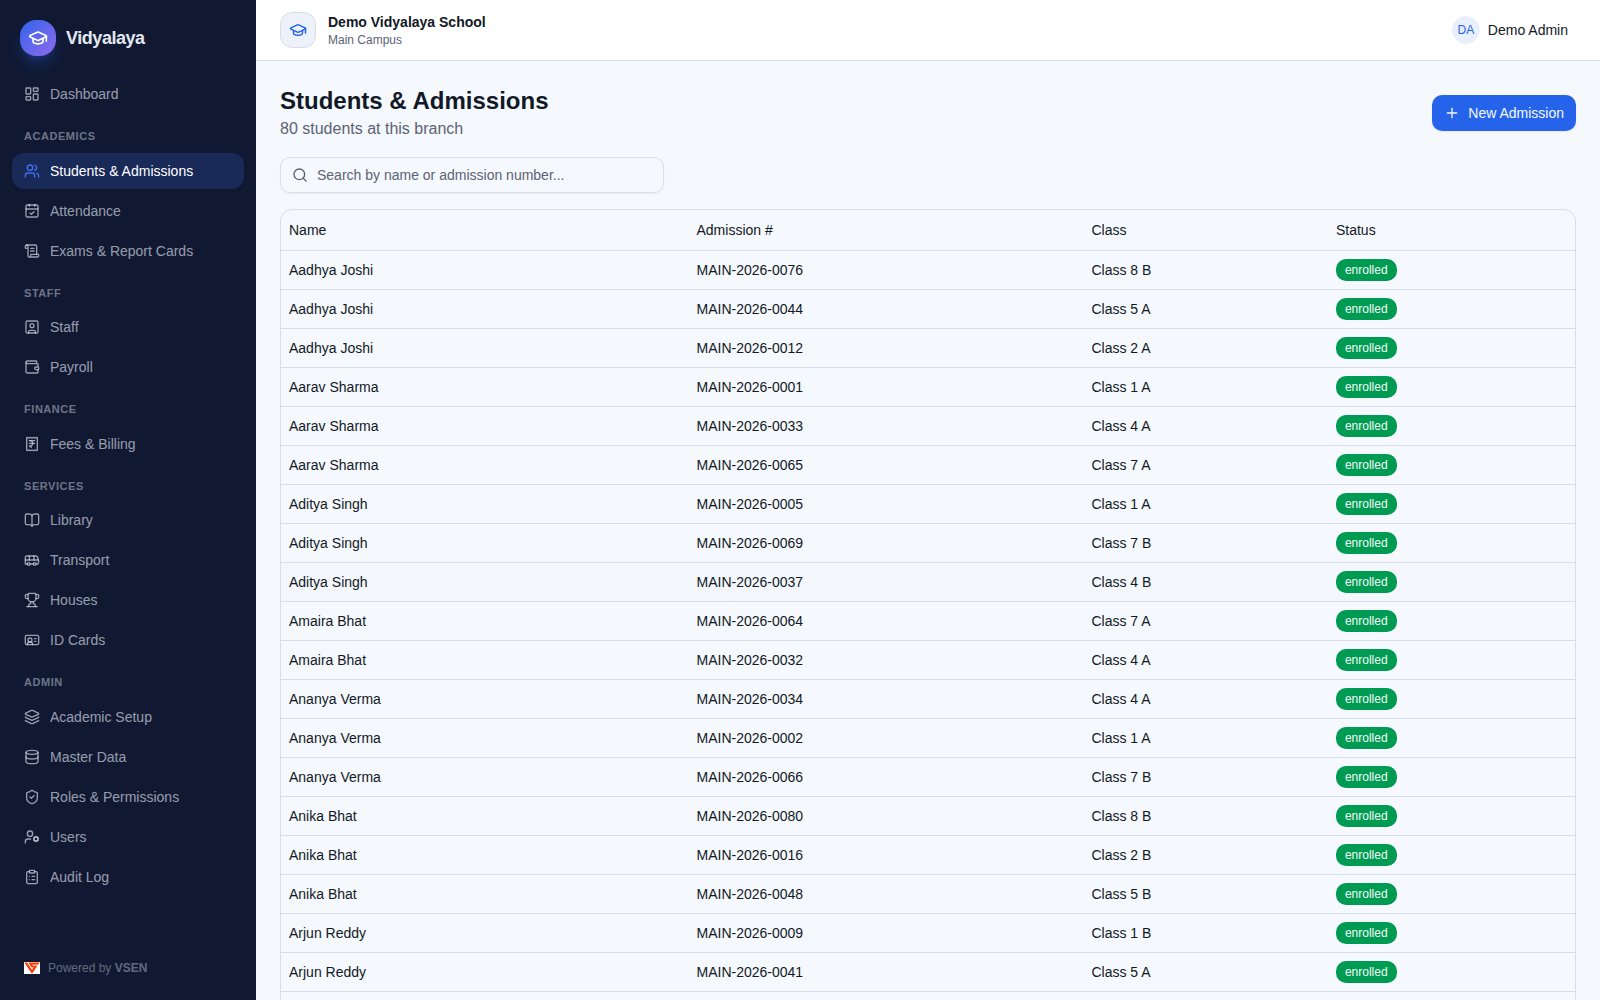
Task: Select admission MAIN-2026-0001
Action: click(x=750, y=387)
